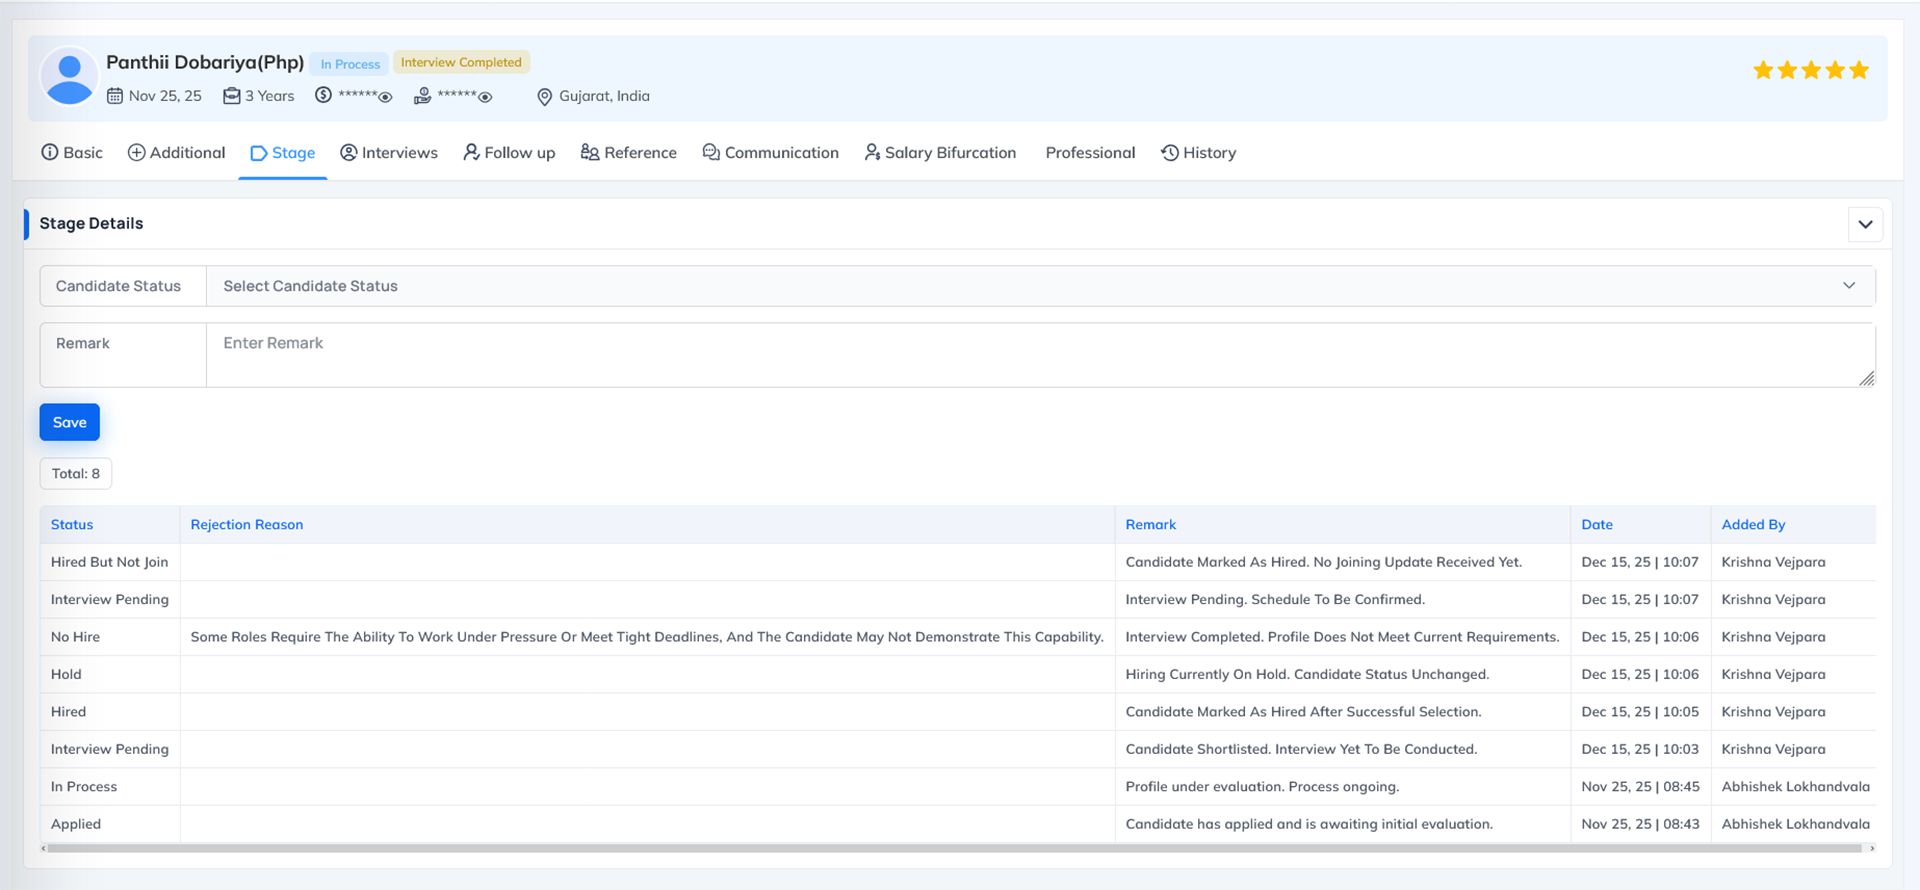Image resolution: width=1920 pixels, height=890 pixels.
Task: Click the first rating star
Action: [1763, 70]
